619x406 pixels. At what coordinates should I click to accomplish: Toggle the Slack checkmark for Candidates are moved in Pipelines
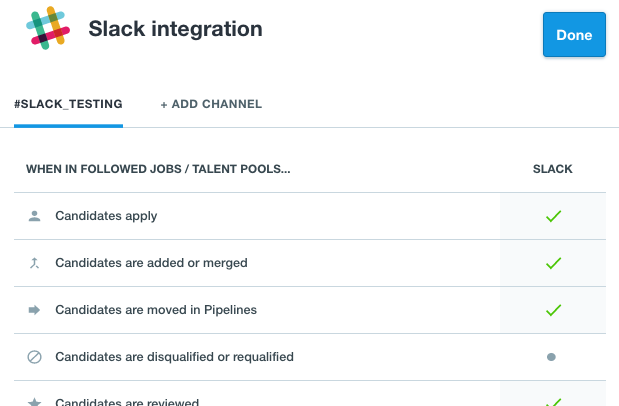point(553,310)
